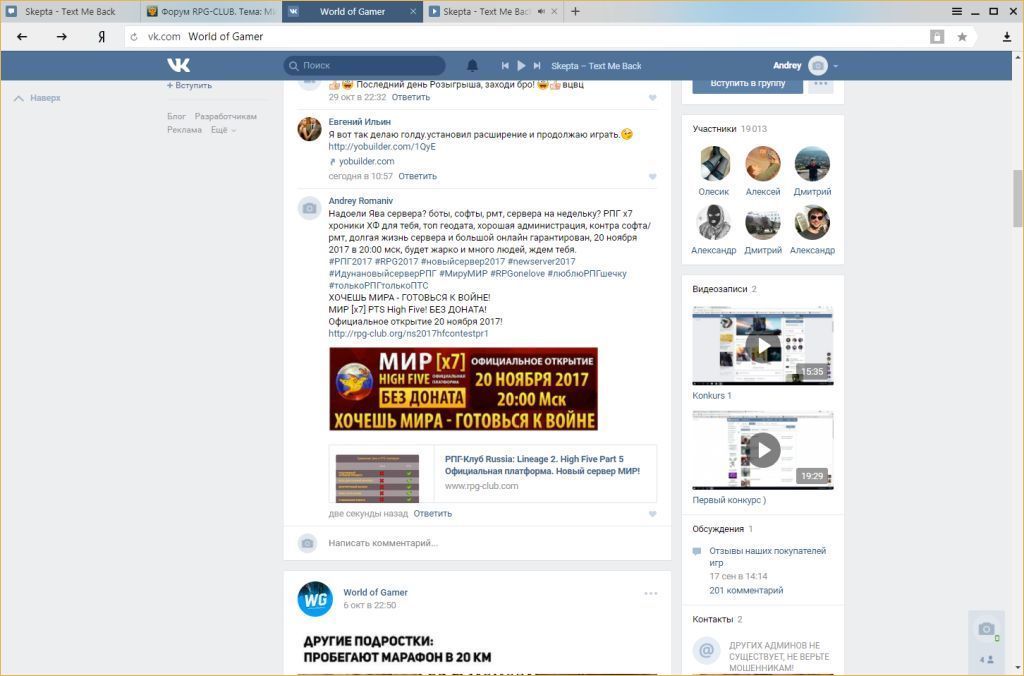Select the World of Gamer tab
The height and width of the screenshot is (676, 1024).
click(352, 12)
